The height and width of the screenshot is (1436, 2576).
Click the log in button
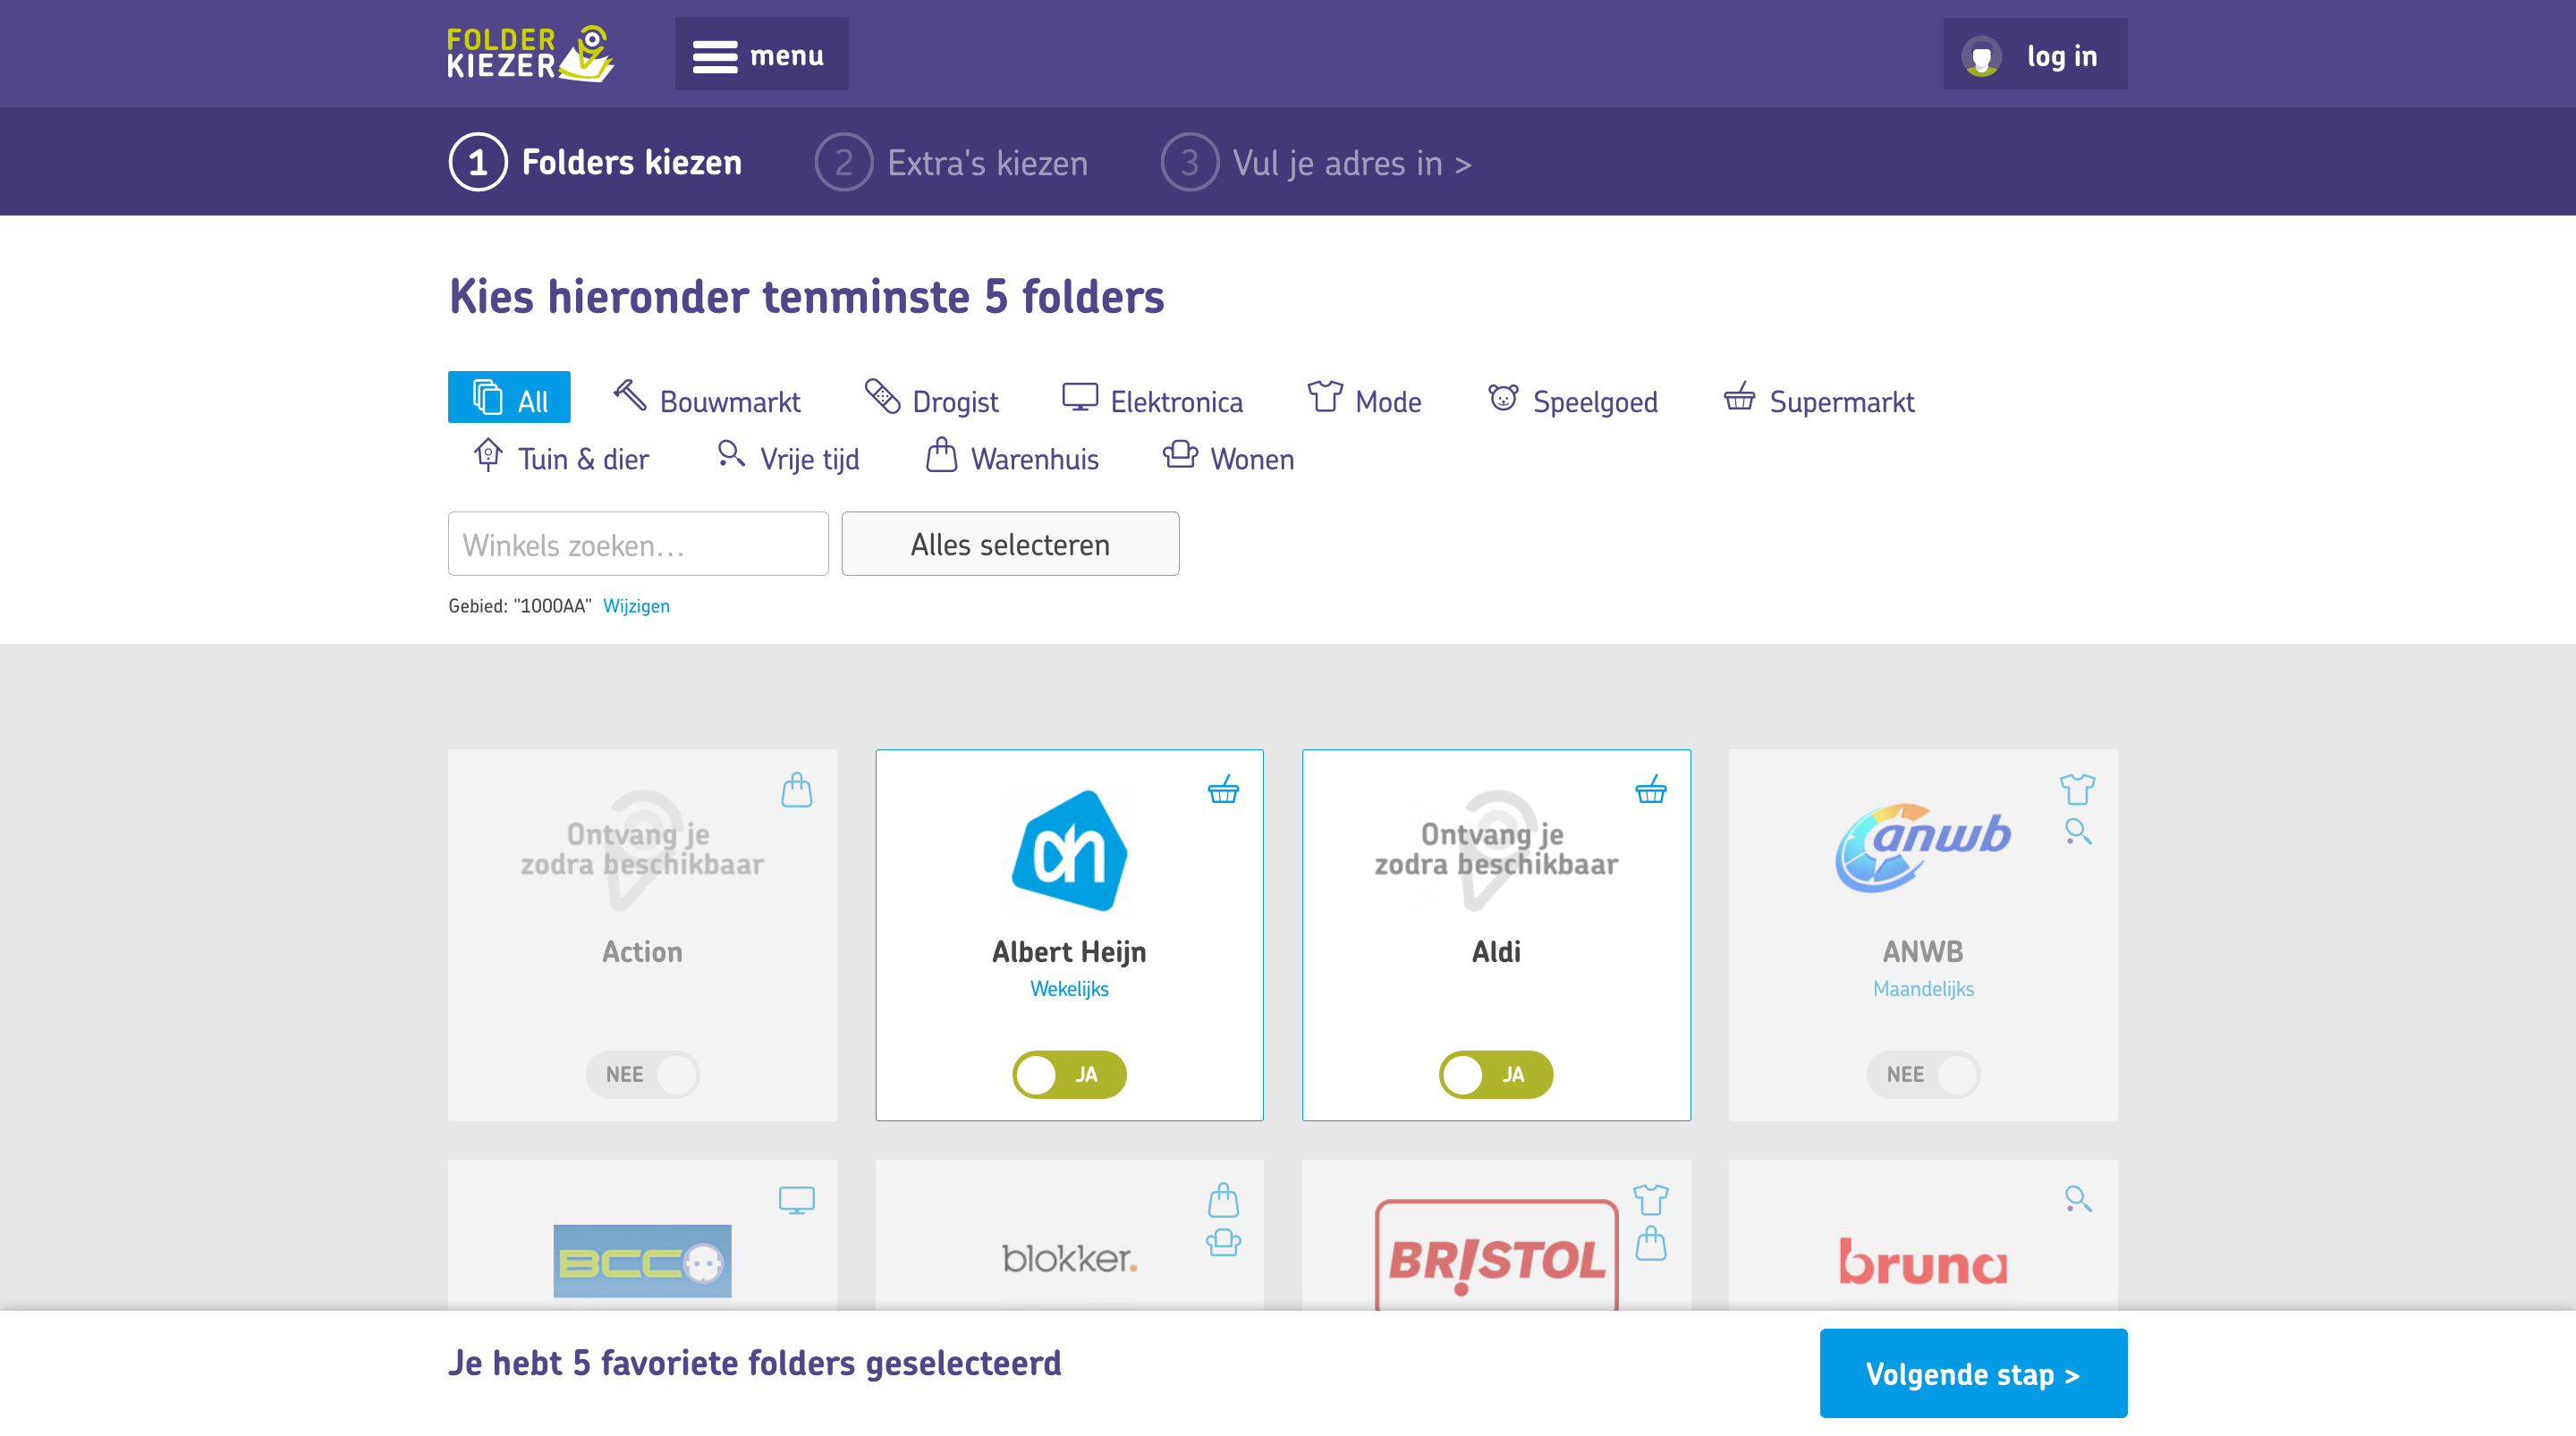pos(2034,55)
